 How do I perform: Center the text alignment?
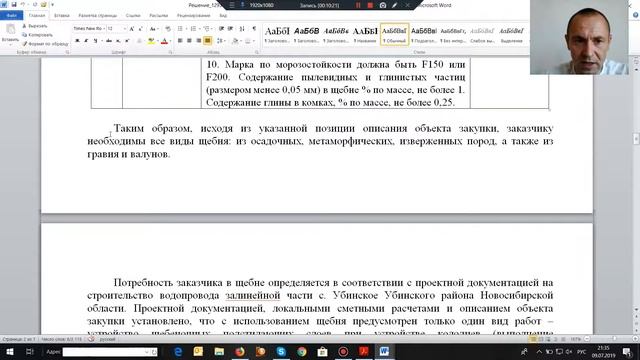coord(189,41)
